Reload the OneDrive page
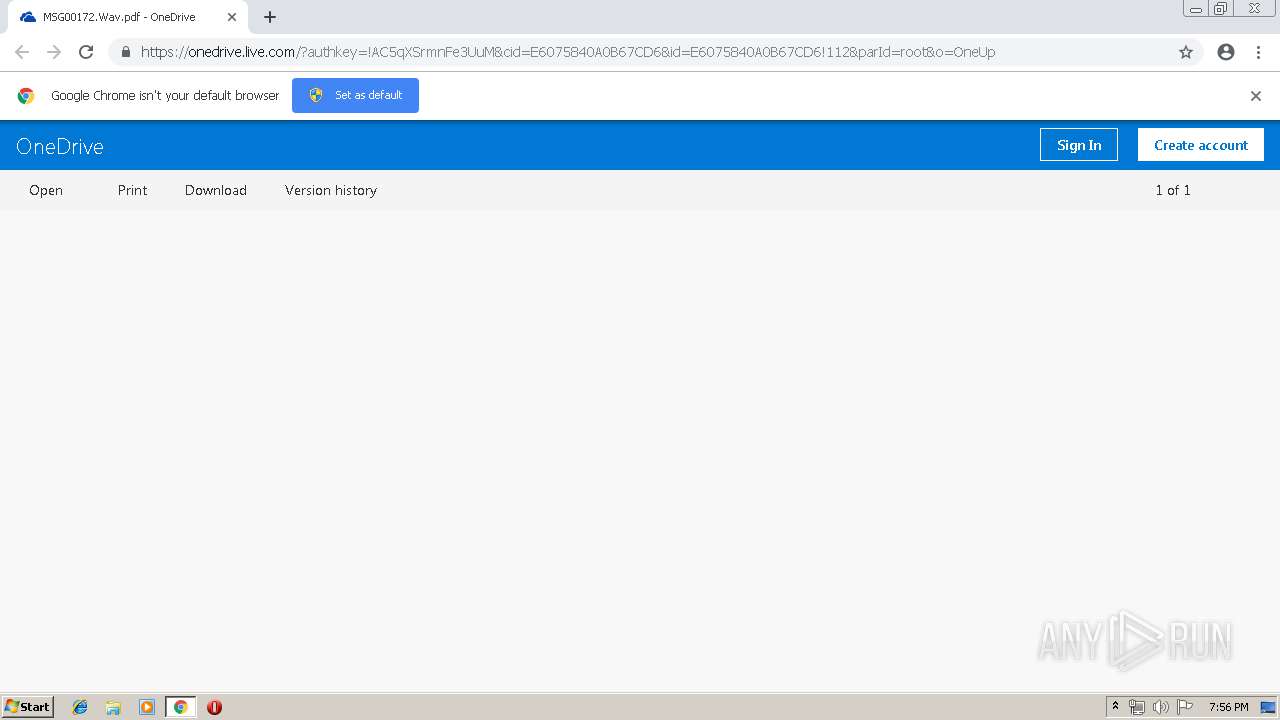1280x720 pixels. pos(86,52)
